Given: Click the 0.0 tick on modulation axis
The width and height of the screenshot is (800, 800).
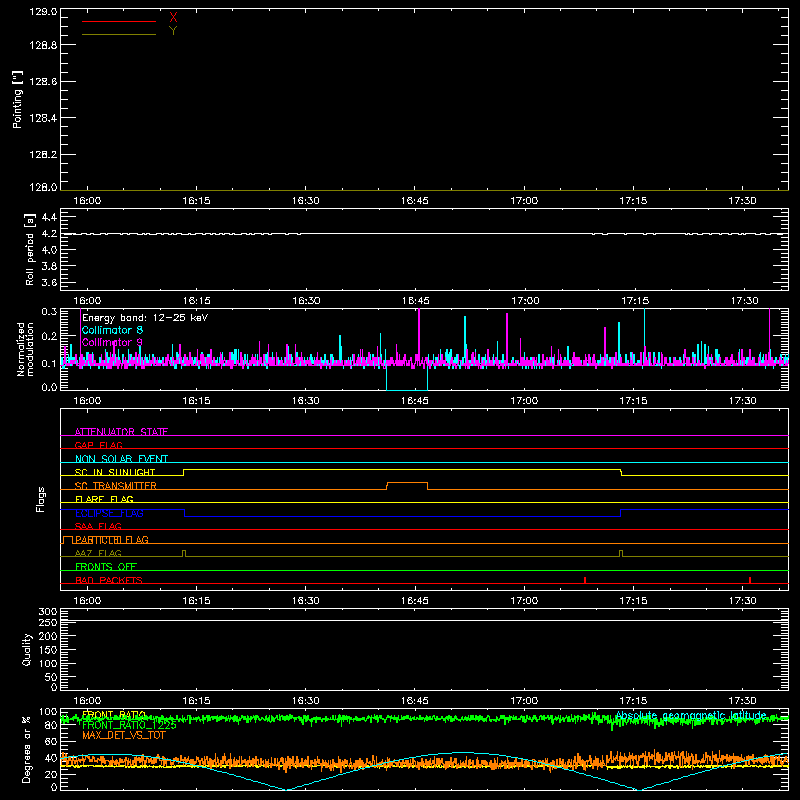Looking at the screenshot, I should (x=49, y=387).
